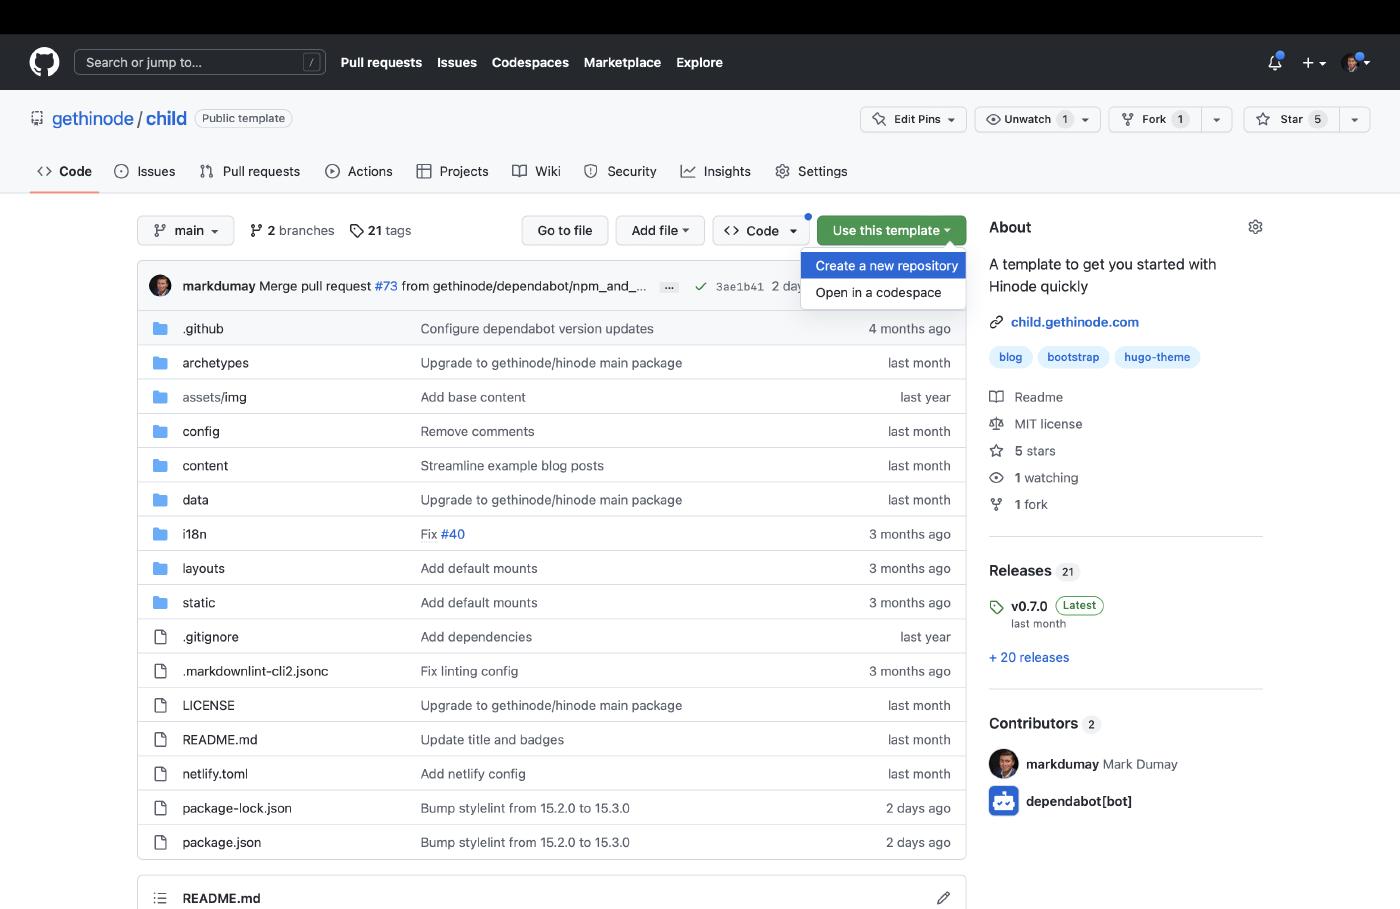Open the plus create-new menu
This screenshot has width=1400, height=909.
tap(1314, 63)
